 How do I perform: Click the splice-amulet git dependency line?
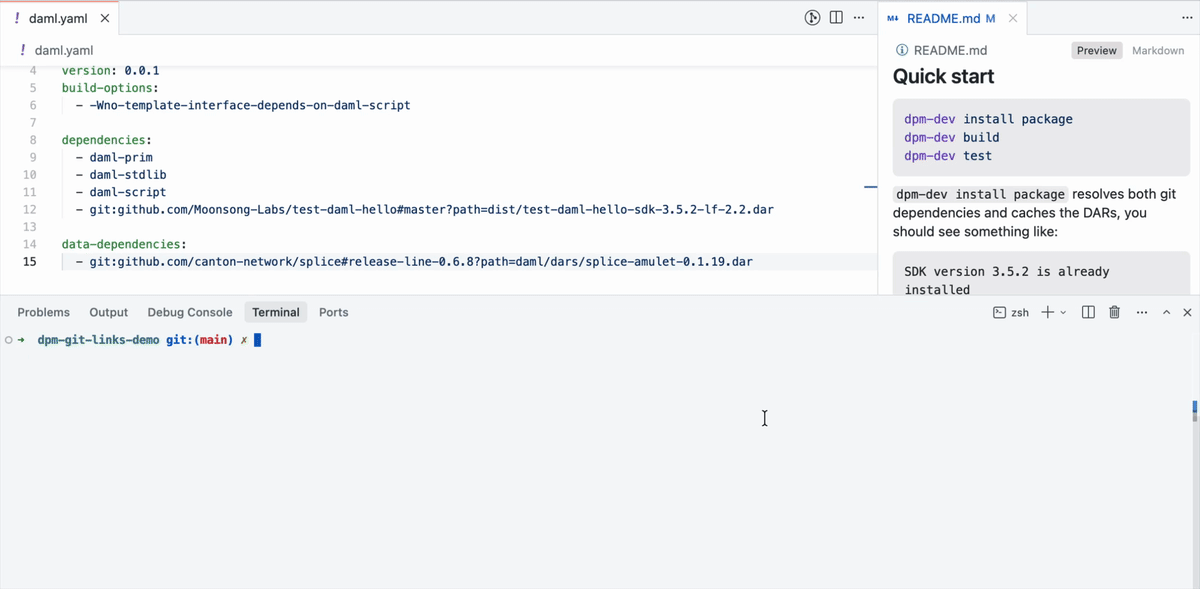(x=414, y=262)
